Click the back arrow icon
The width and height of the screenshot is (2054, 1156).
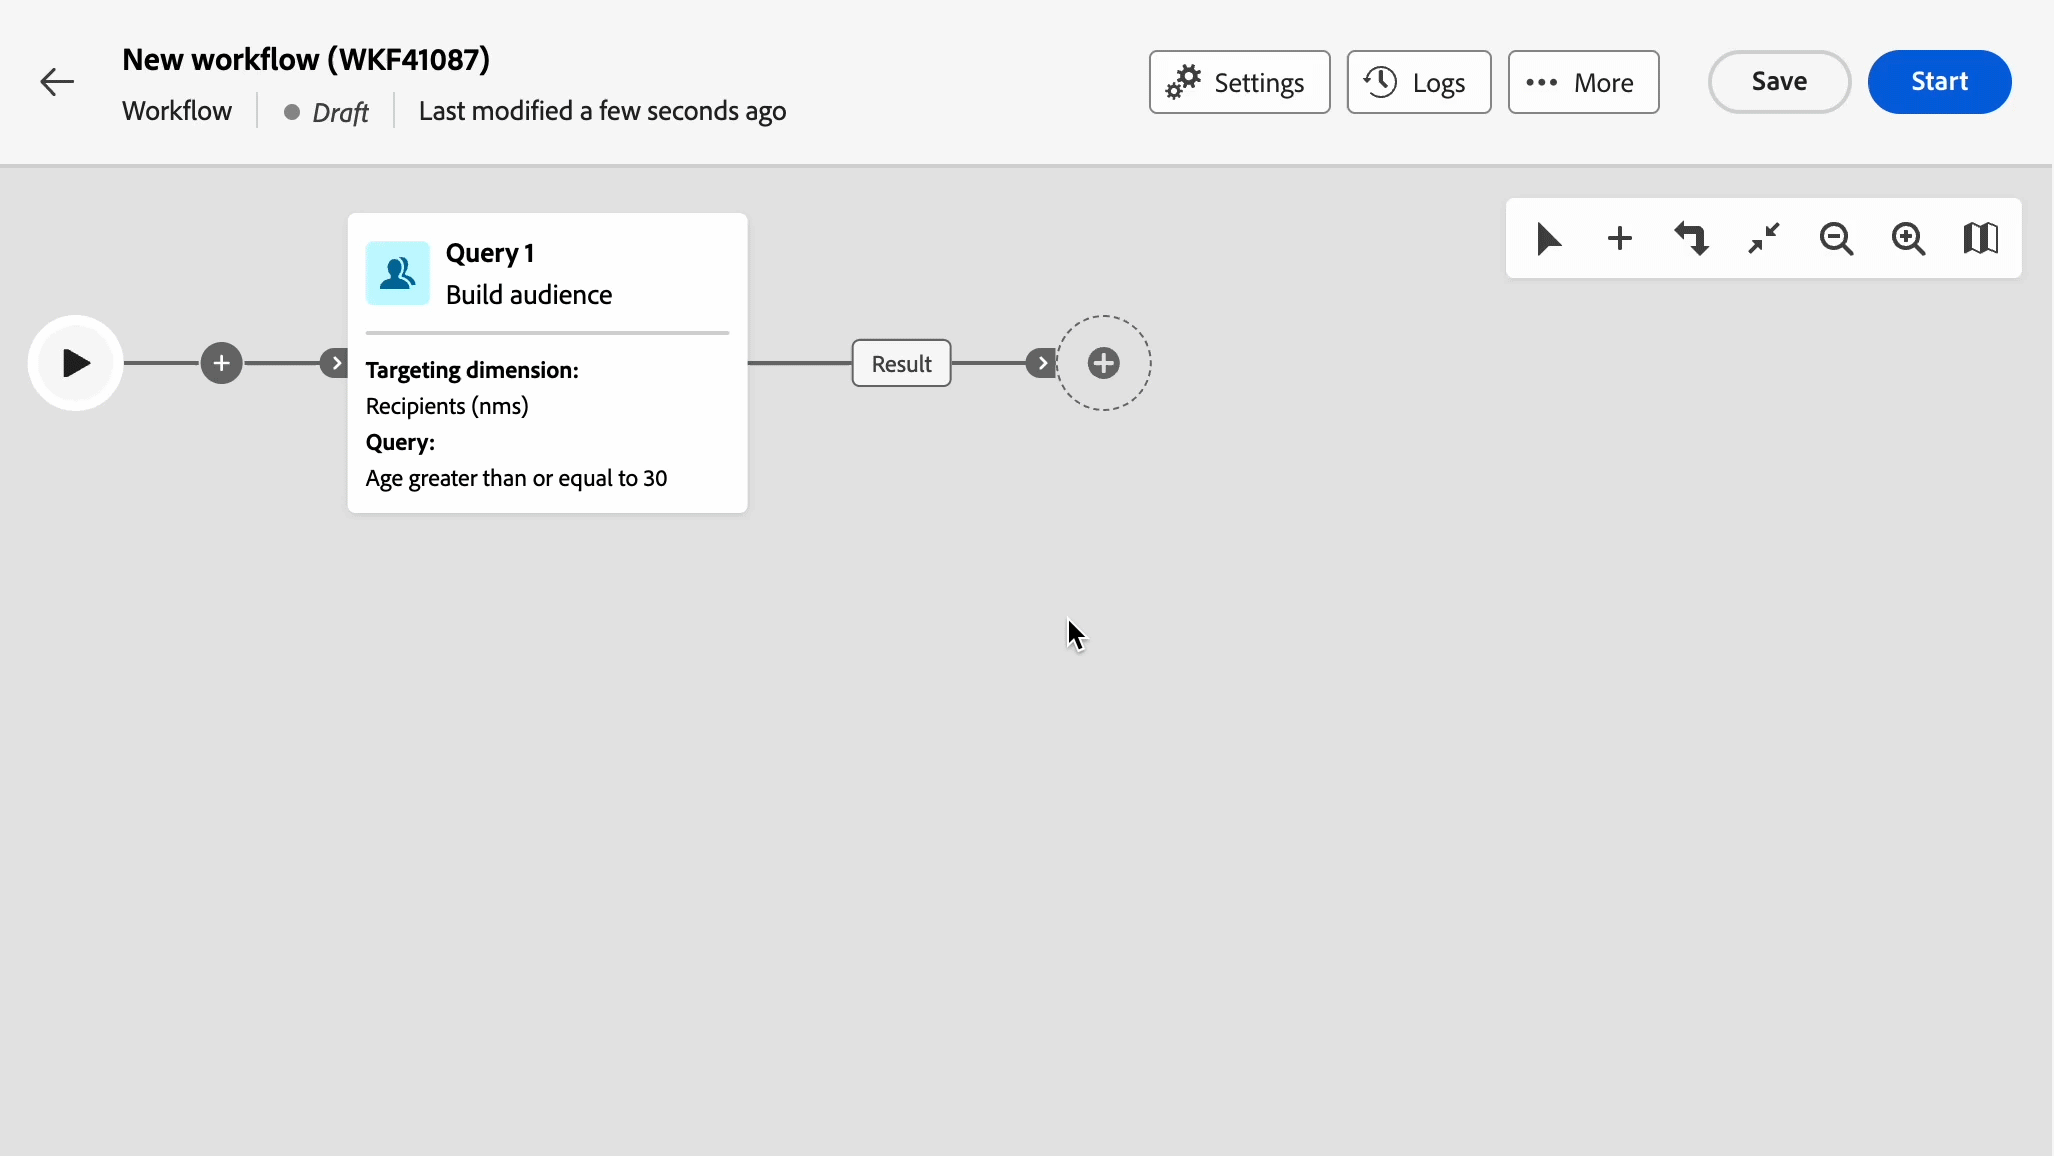[57, 82]
